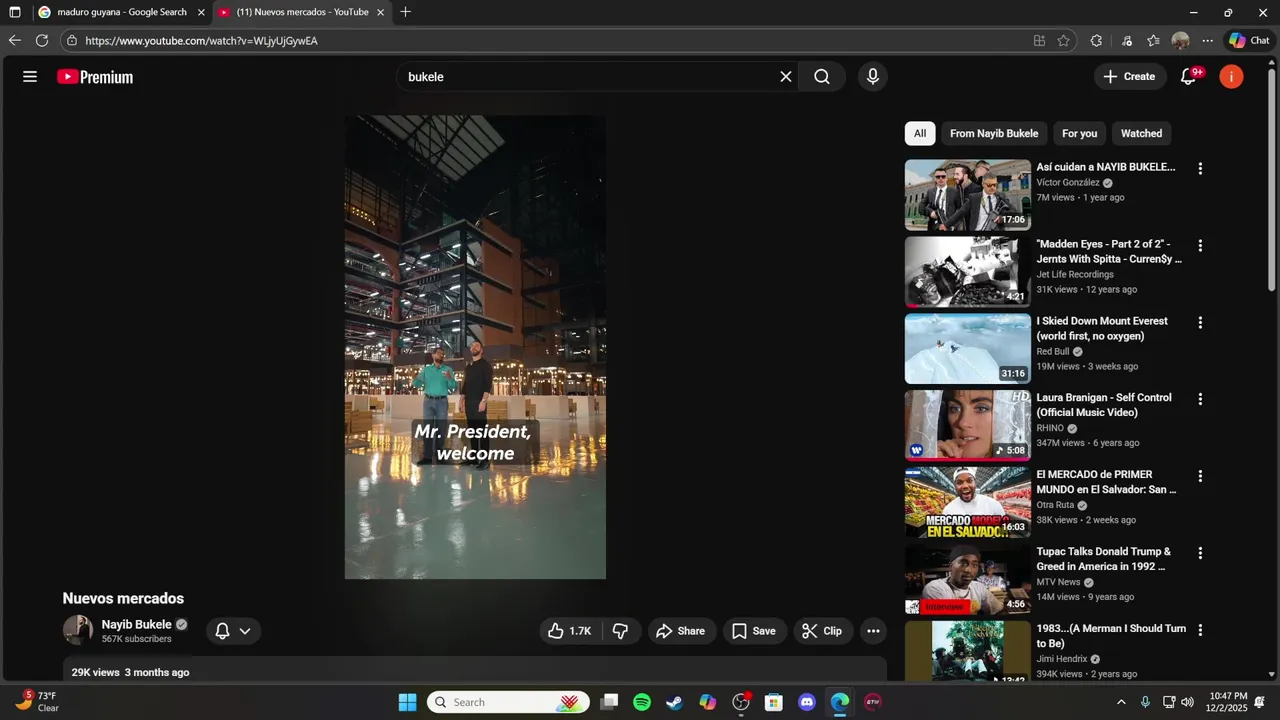Image resolution: width=1280 pixels, height=720 pixels.
Task: Open options for Tupac Talks Donald Trump
Action: click(1200, 553)
